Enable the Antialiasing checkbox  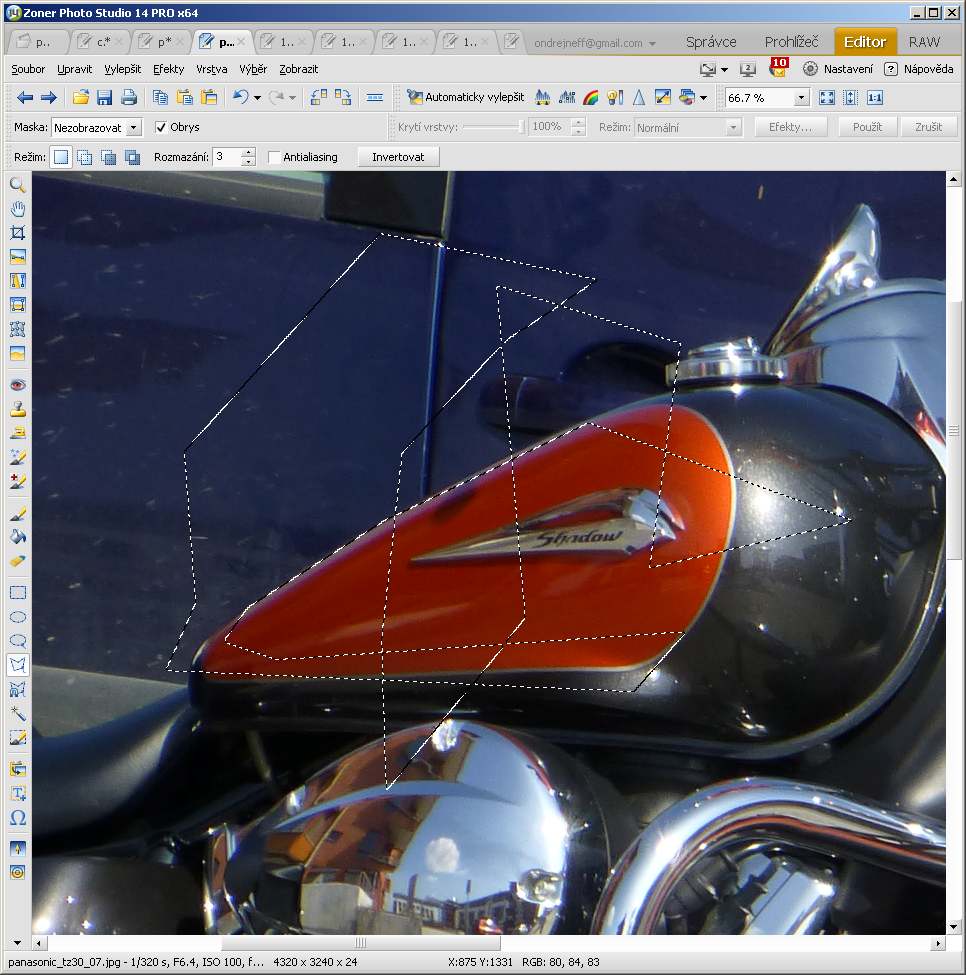pos(274,158)
